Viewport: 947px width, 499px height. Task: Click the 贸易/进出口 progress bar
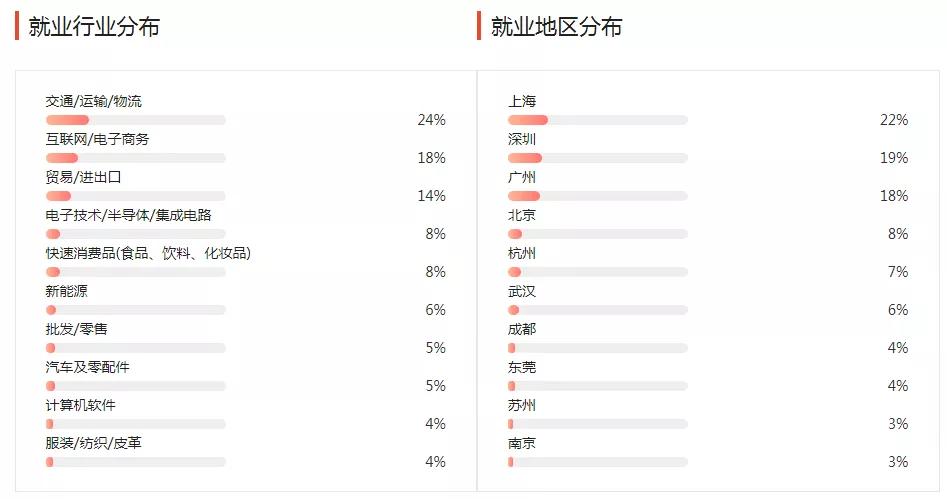click(135, 196)
